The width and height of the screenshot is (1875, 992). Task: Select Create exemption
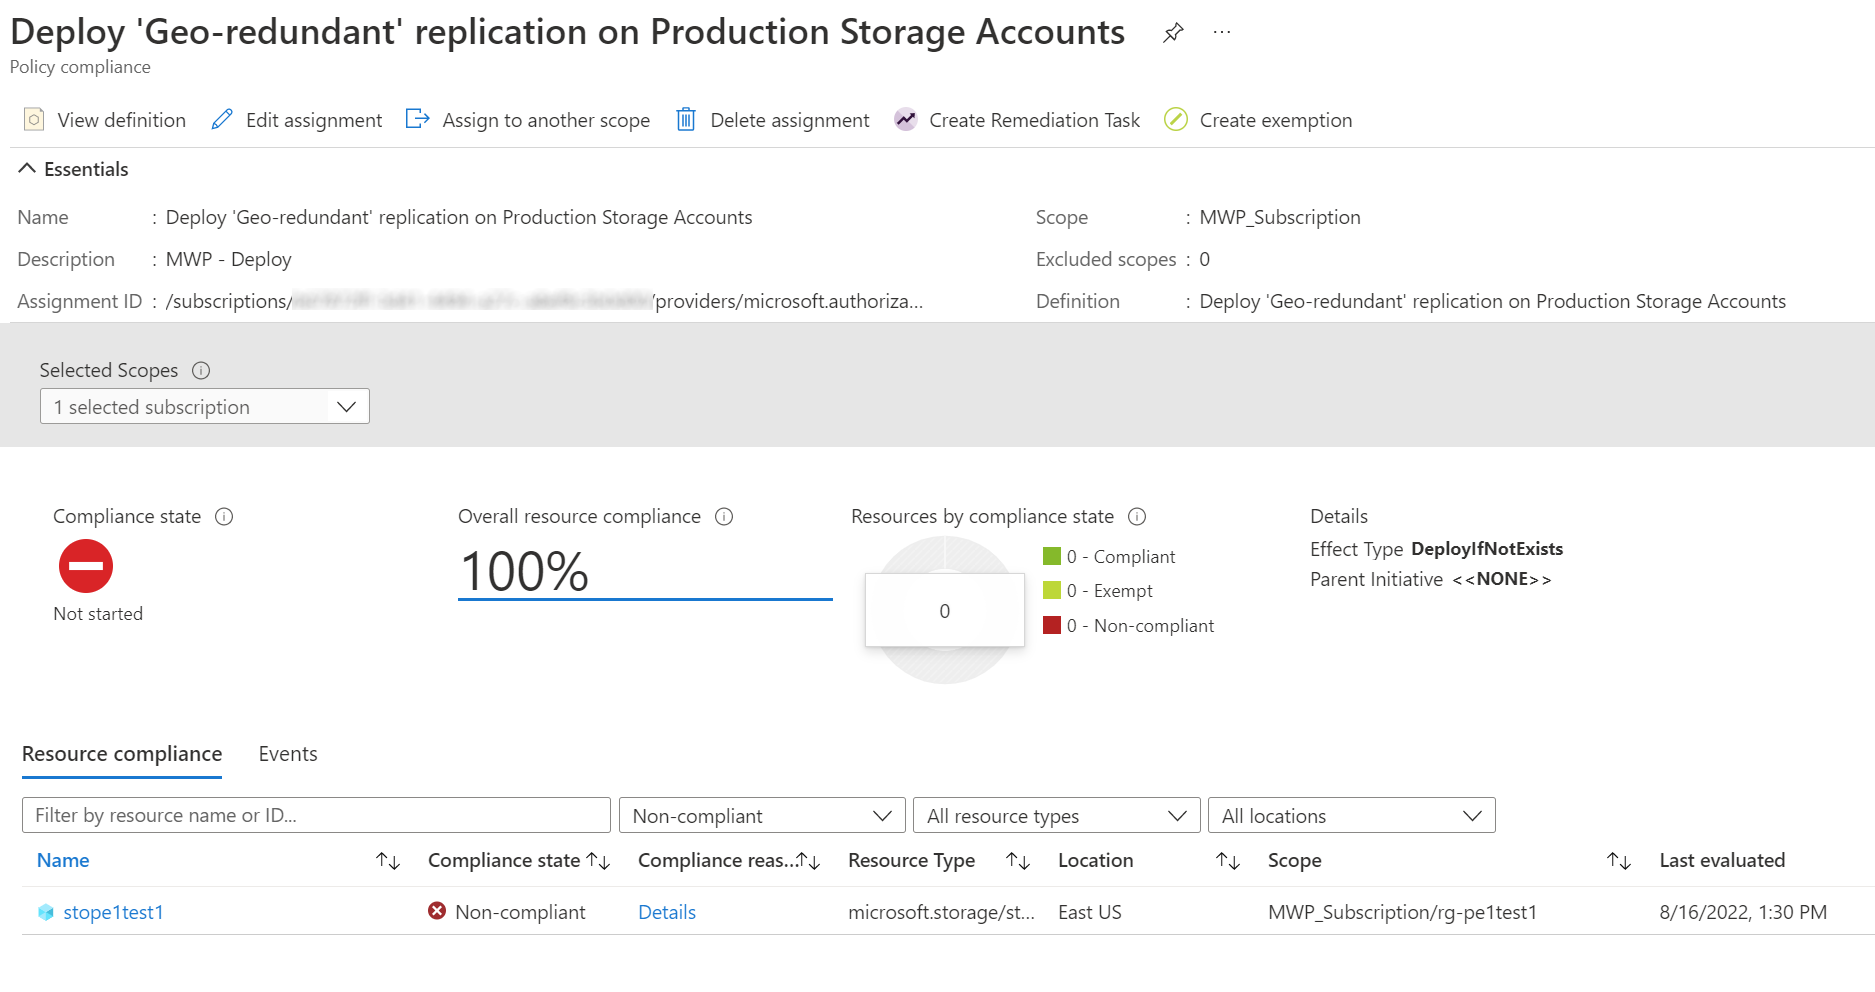[x=1258, y=120]
